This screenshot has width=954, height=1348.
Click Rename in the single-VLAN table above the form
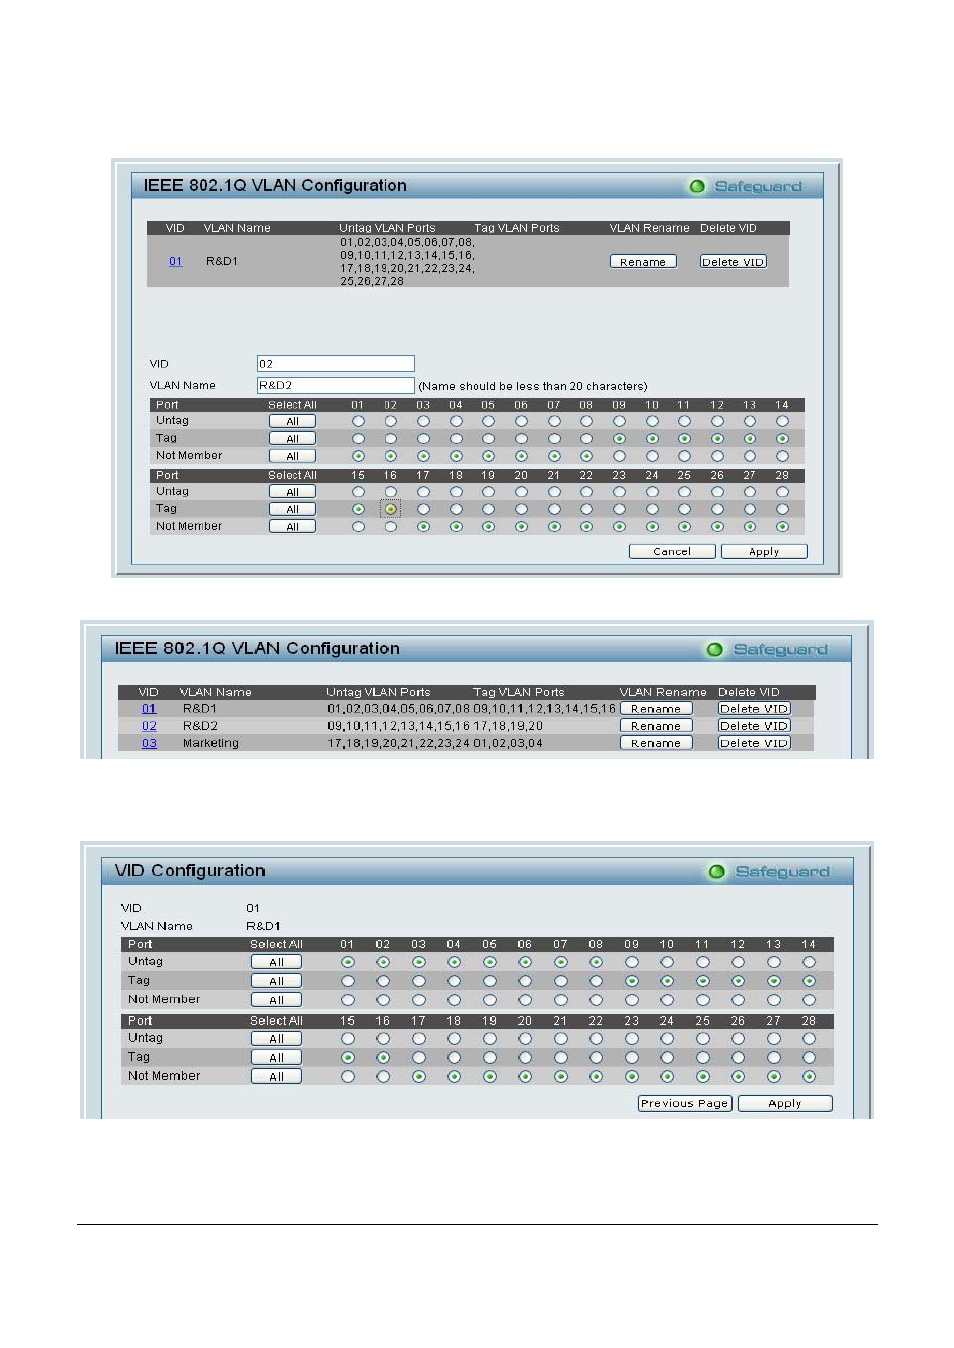(x=643, y=262)
